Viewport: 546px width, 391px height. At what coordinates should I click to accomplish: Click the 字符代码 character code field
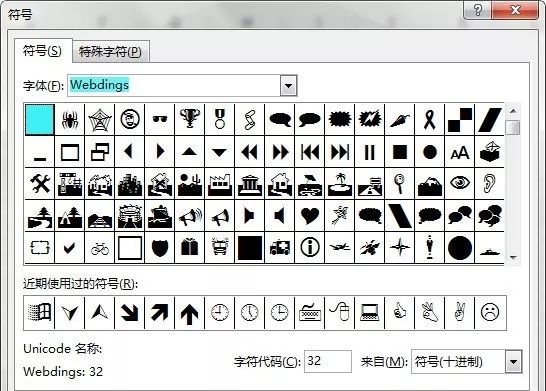tap(328, 361)
